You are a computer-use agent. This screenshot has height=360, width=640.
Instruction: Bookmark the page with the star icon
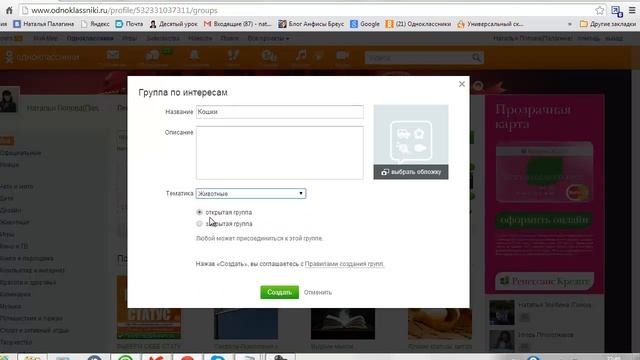(600, 10)
